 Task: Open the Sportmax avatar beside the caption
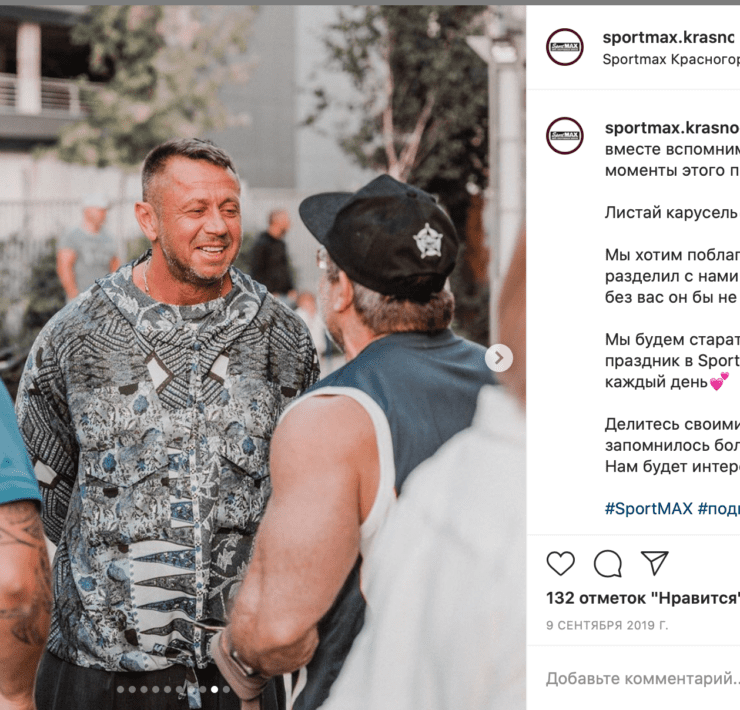coord(564,135)
